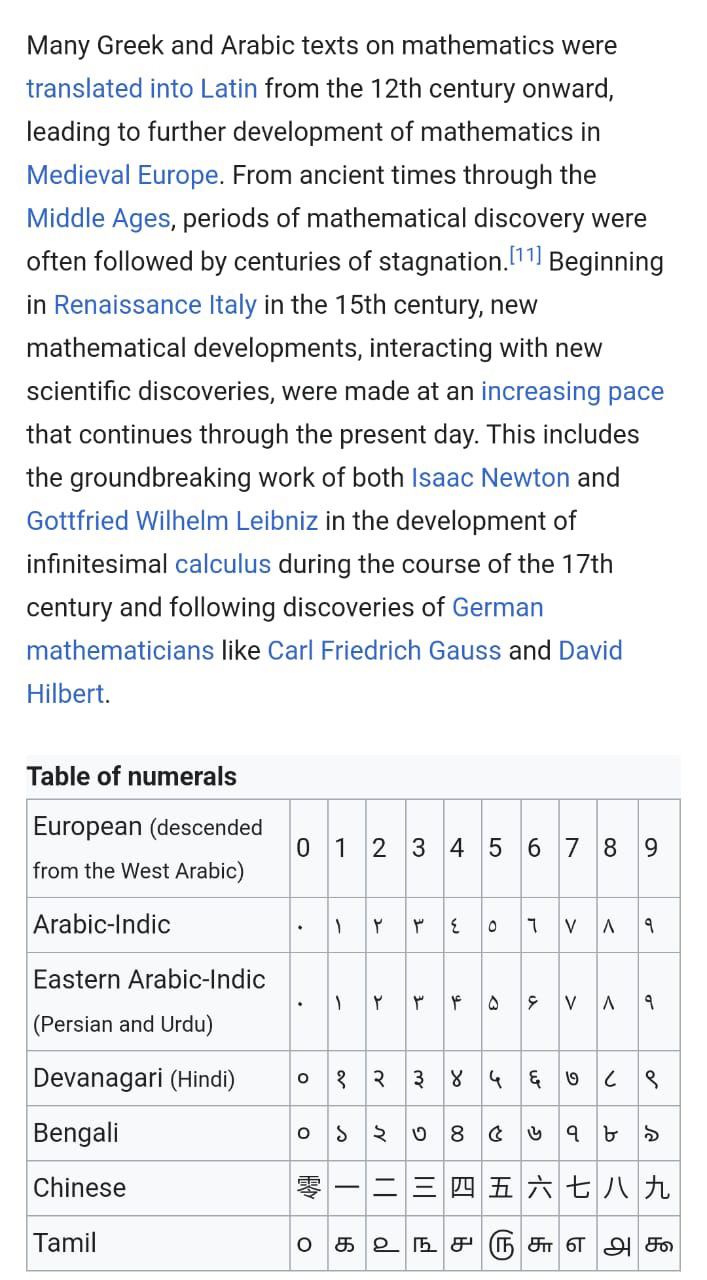
Task: Open Isaac Newton's article link
Action: [490, 477]
